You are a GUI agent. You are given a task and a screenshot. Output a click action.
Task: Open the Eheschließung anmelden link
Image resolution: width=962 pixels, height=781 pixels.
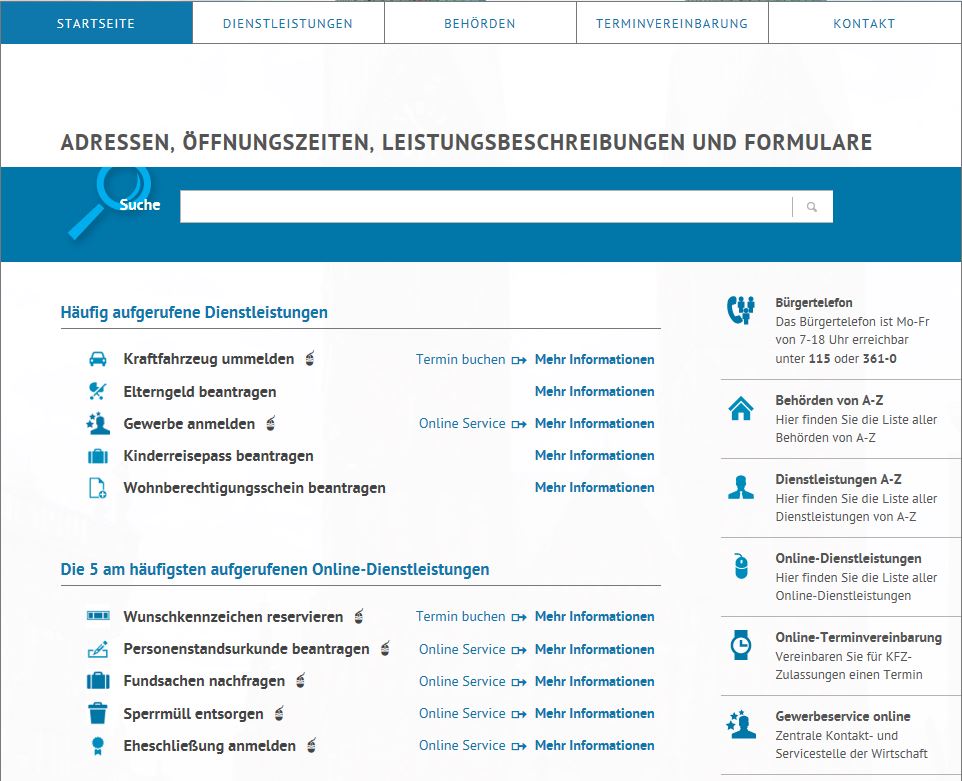tap(209, 746)
